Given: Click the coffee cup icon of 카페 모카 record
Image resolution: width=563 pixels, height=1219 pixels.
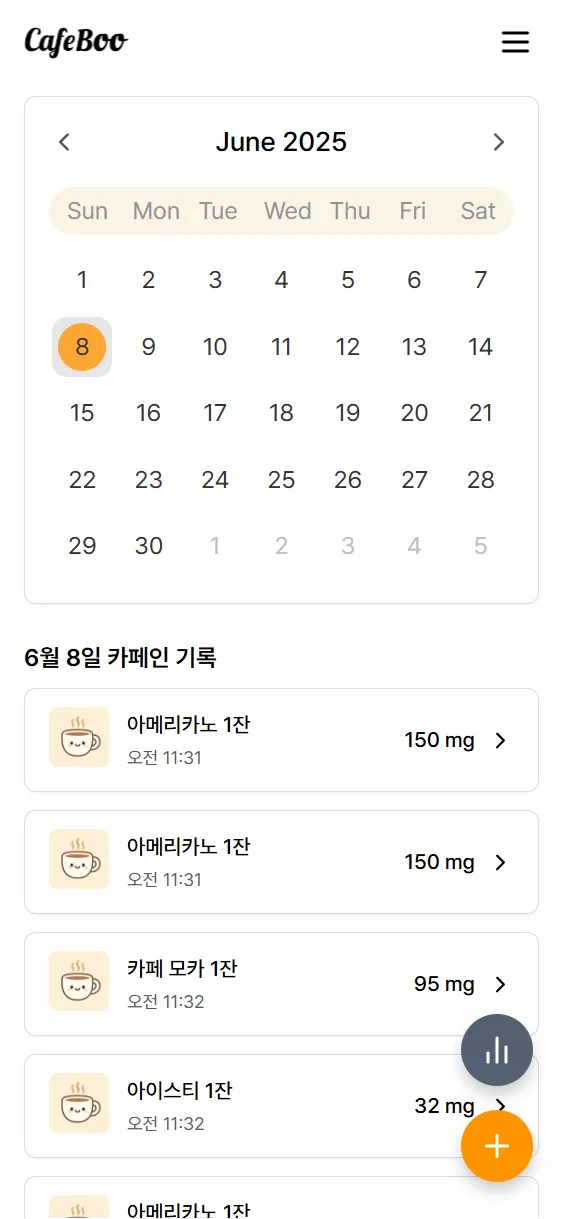Looking at the screenshot, I should coord(79,984).
